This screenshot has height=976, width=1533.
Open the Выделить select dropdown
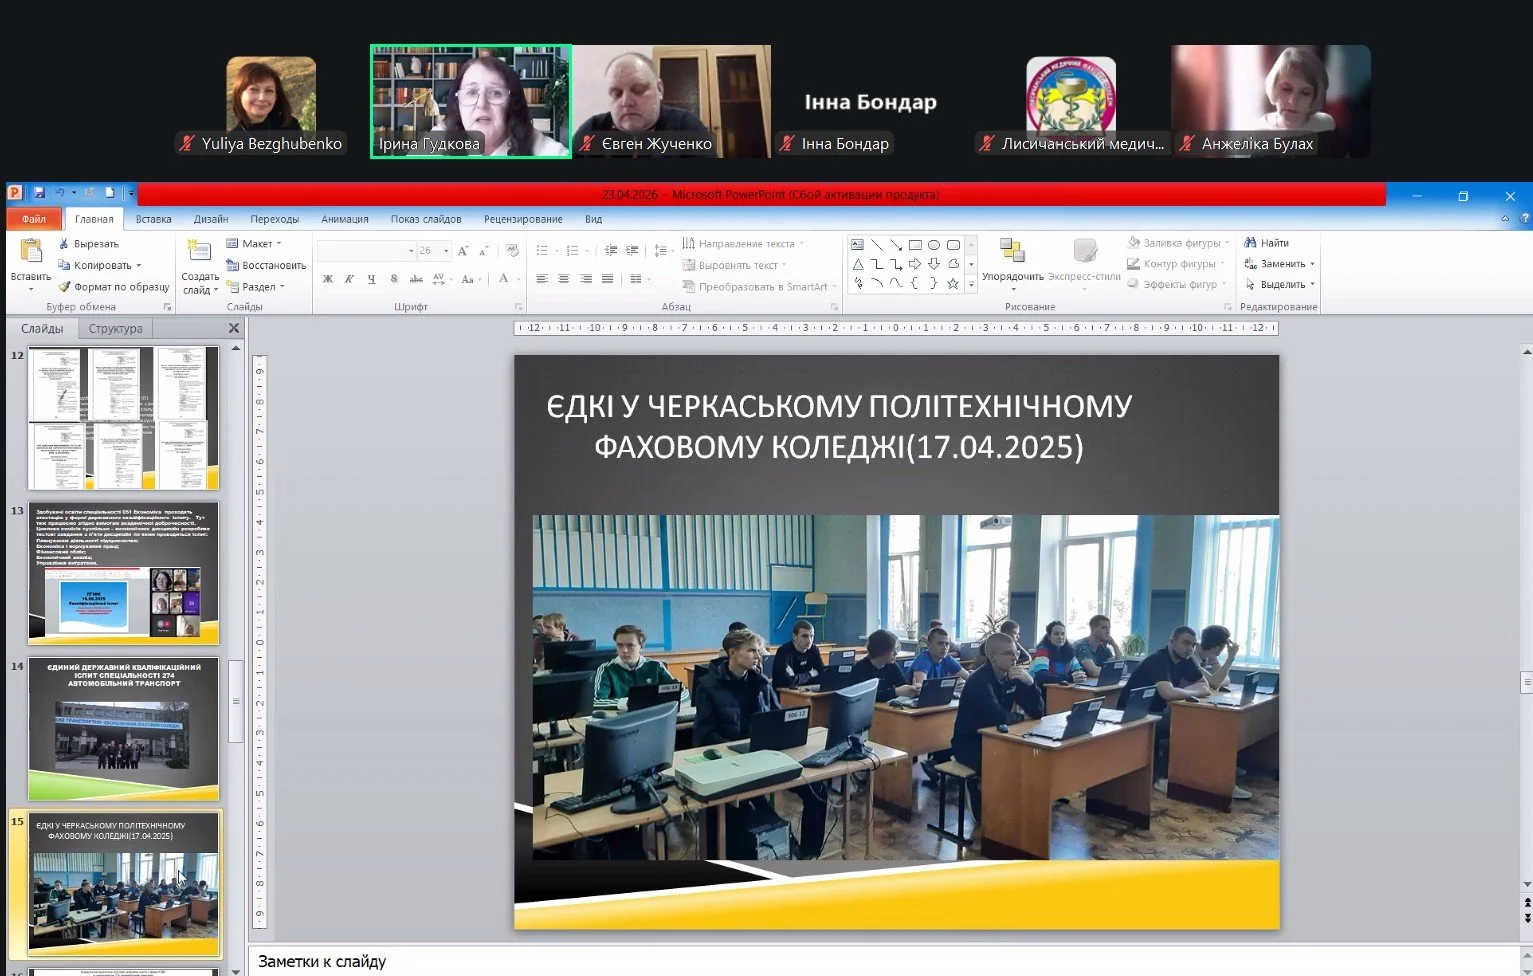(1280, 285)
